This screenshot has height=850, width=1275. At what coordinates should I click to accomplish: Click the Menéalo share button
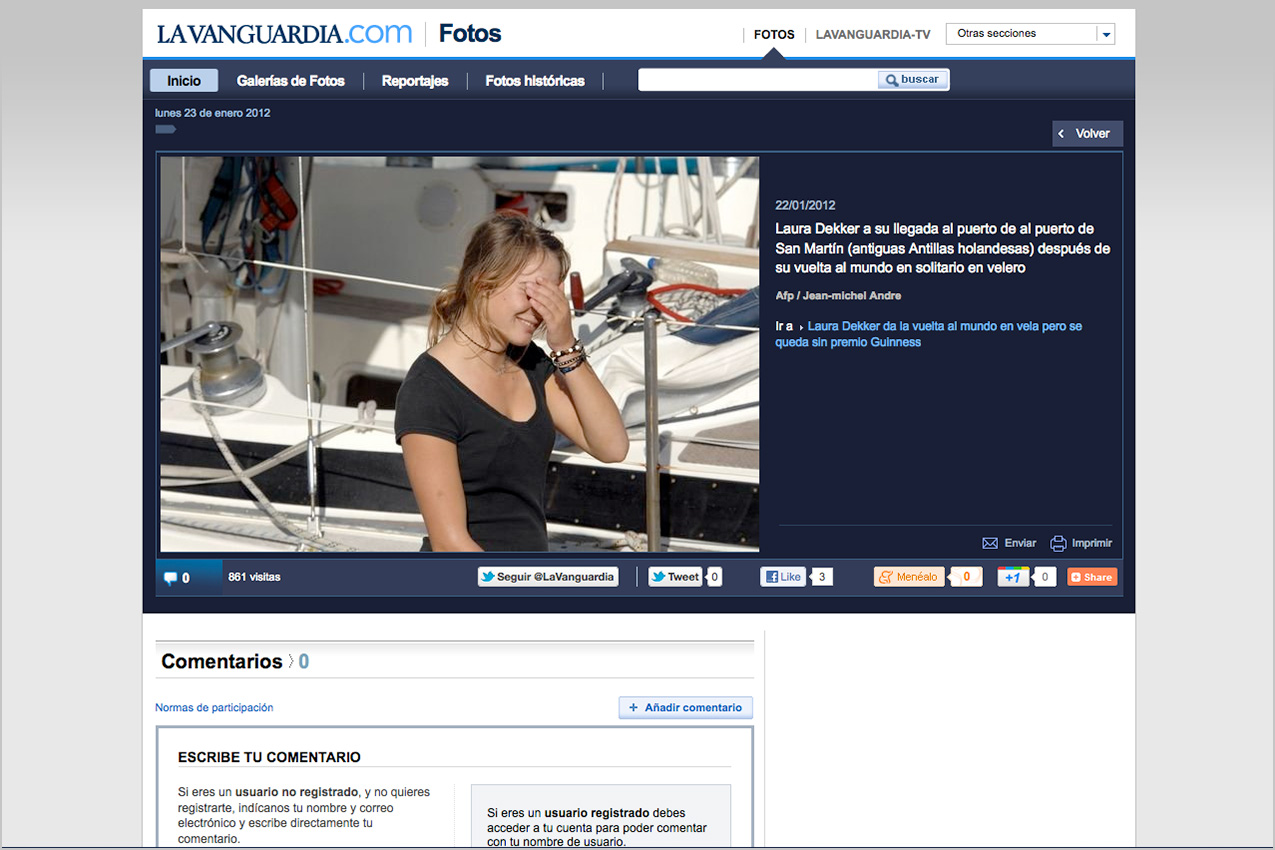pyautogui.click(x=909, y=577)
